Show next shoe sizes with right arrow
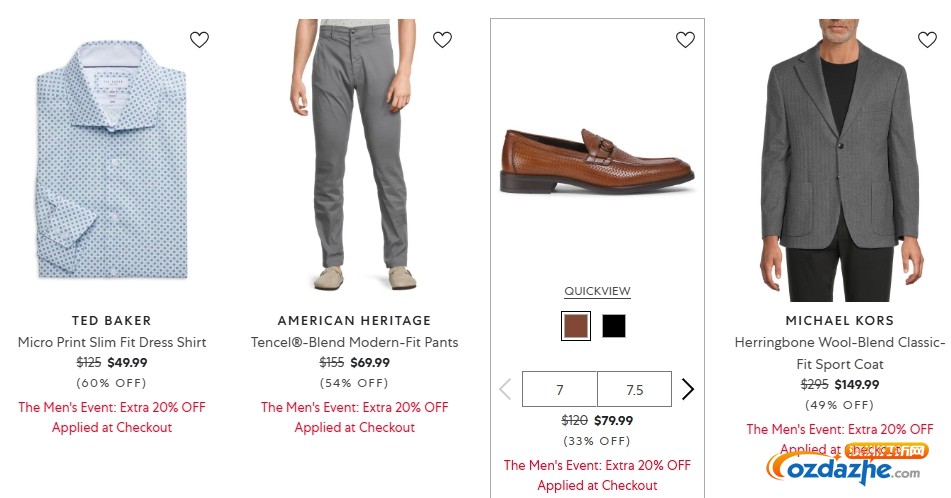The image size is (951, 498). pyautogui.click(x=688, y=389)
